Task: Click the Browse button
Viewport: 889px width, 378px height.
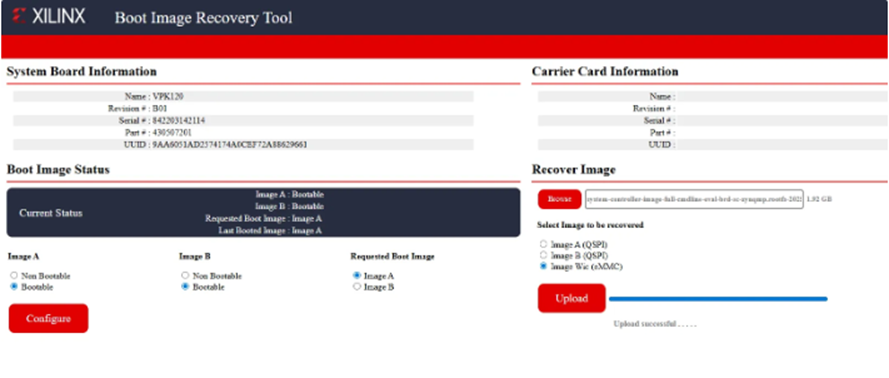Action: click(560, 199)
